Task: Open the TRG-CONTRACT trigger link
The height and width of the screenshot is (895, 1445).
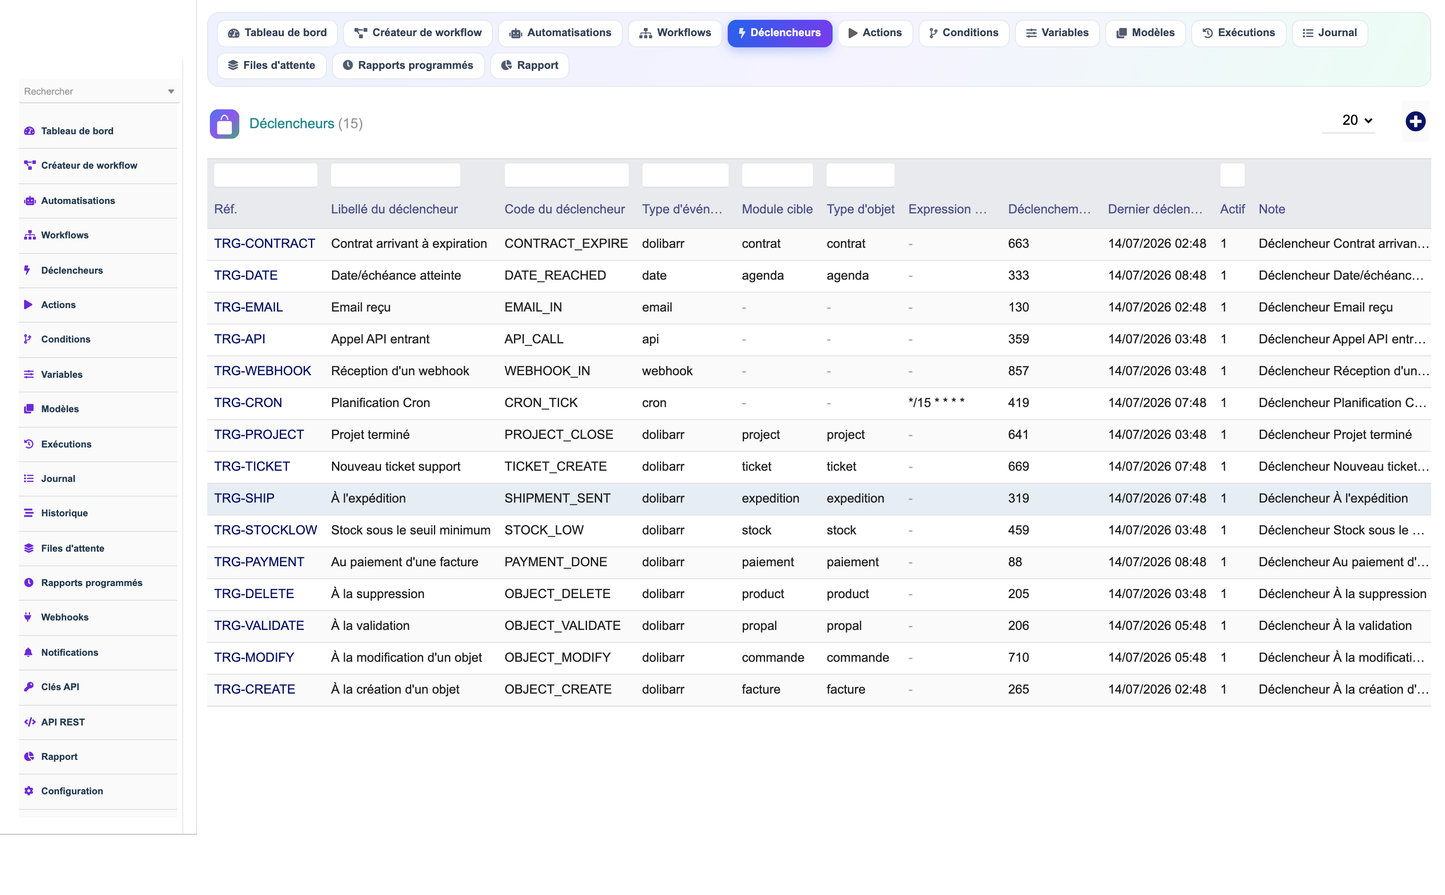Action: coord(264,244)
